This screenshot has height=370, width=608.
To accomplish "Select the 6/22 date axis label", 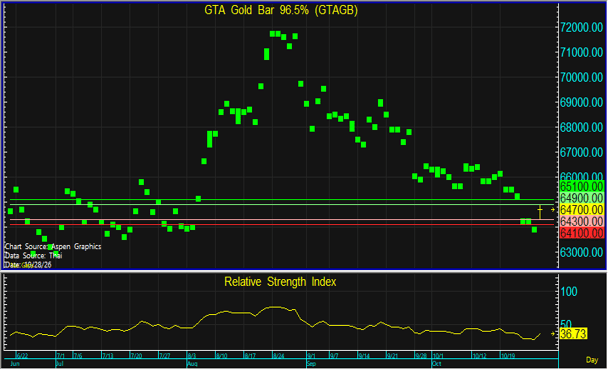I will click(x=22, y=356).
